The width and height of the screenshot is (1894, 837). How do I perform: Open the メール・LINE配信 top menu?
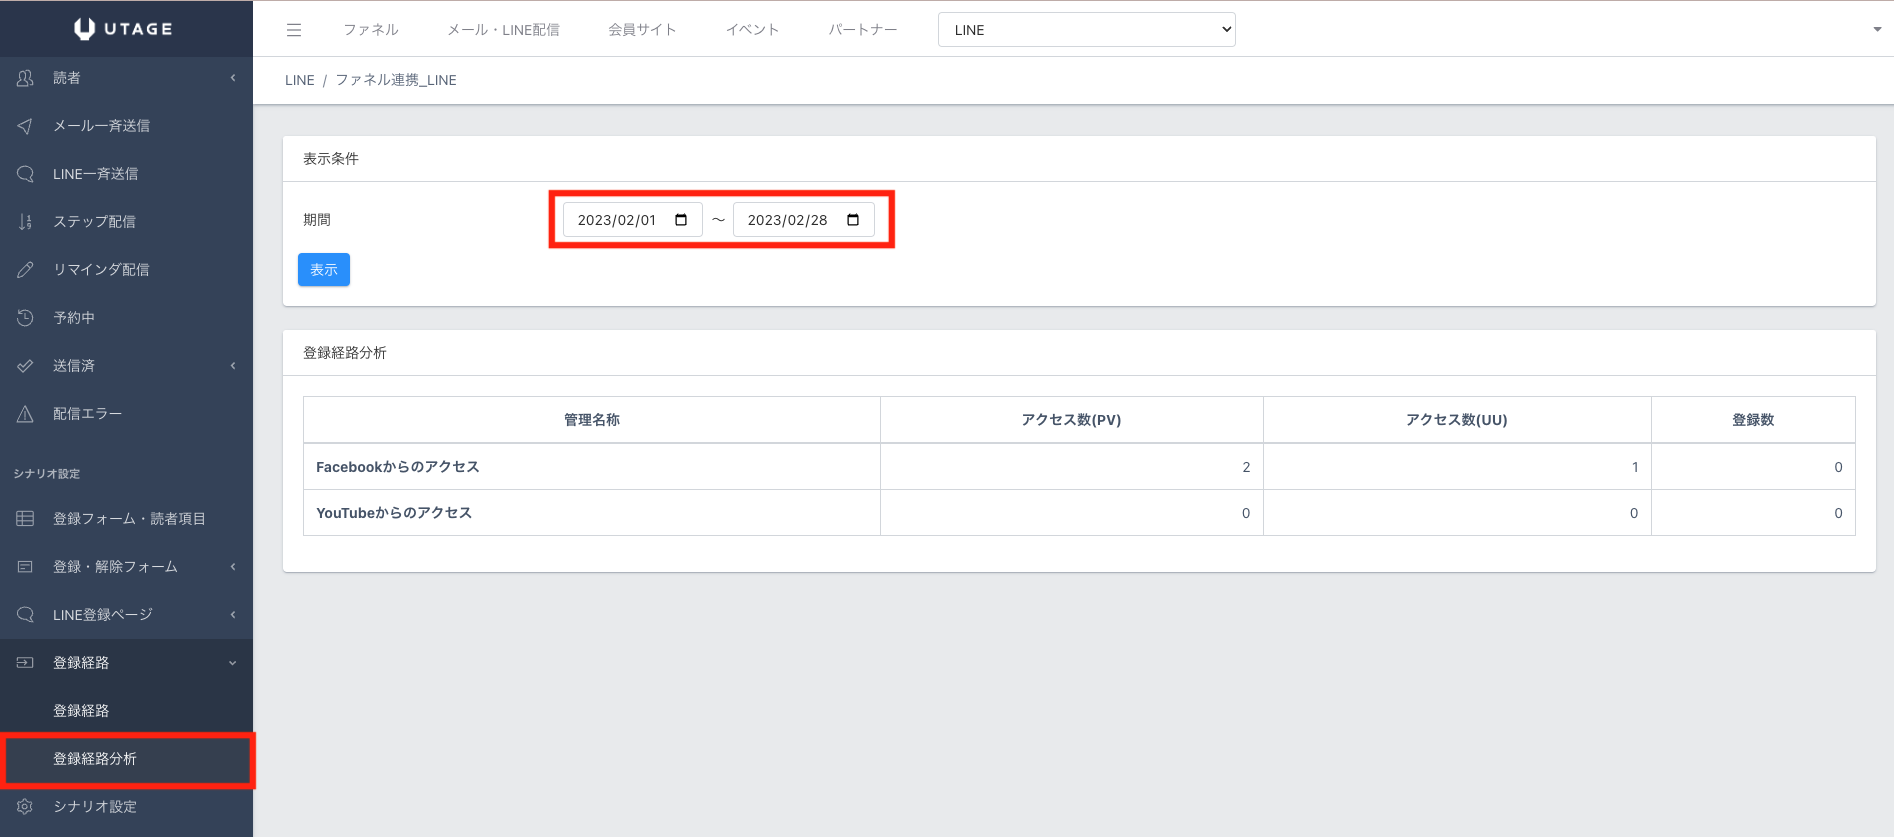click(503, 30)
